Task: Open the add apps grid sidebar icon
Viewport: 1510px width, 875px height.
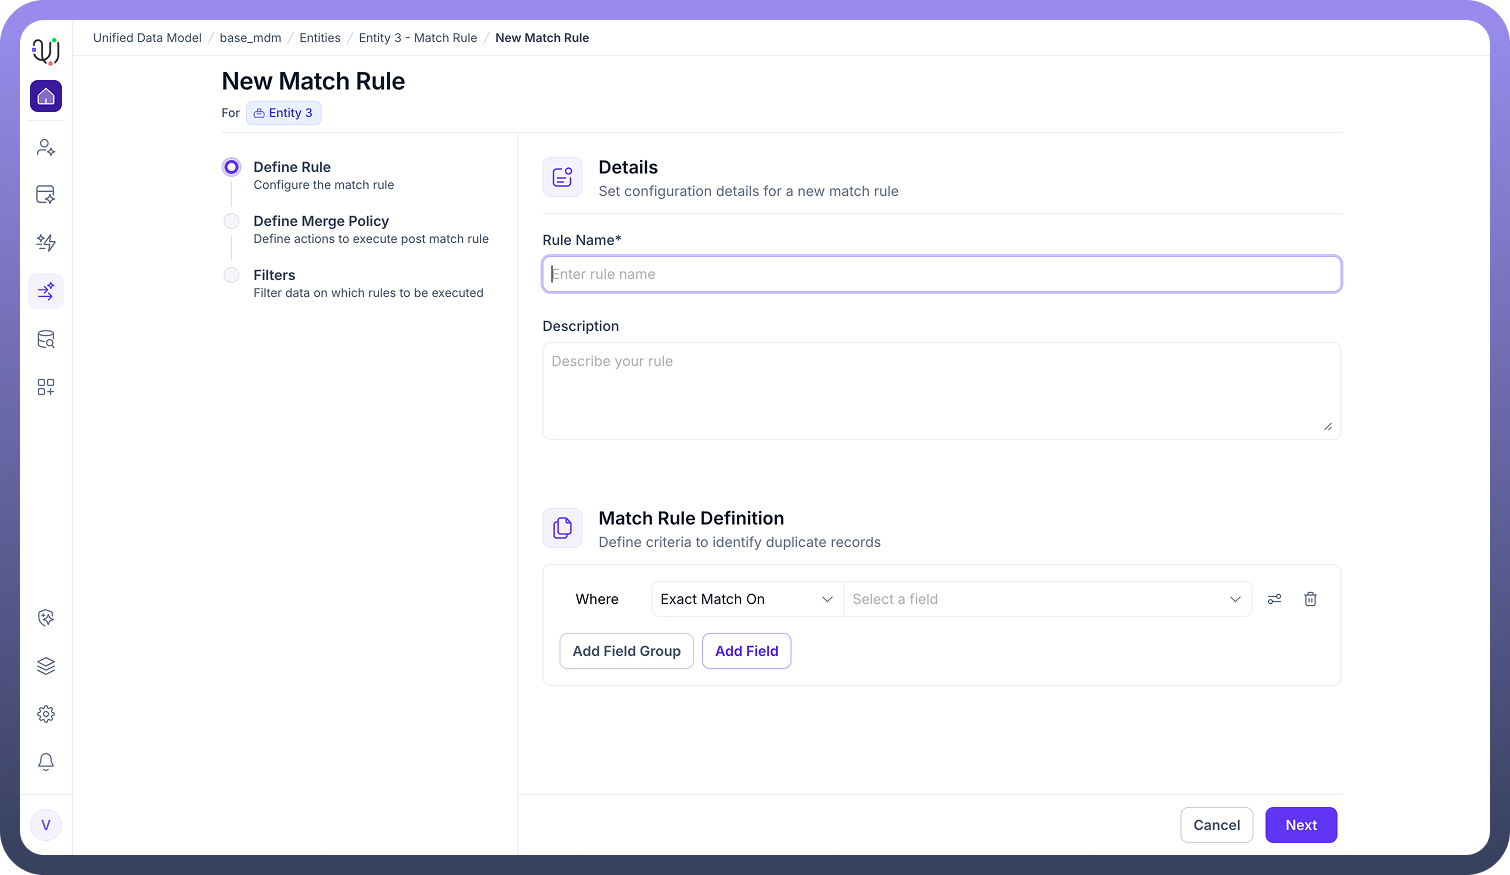Action: point(46,387)
